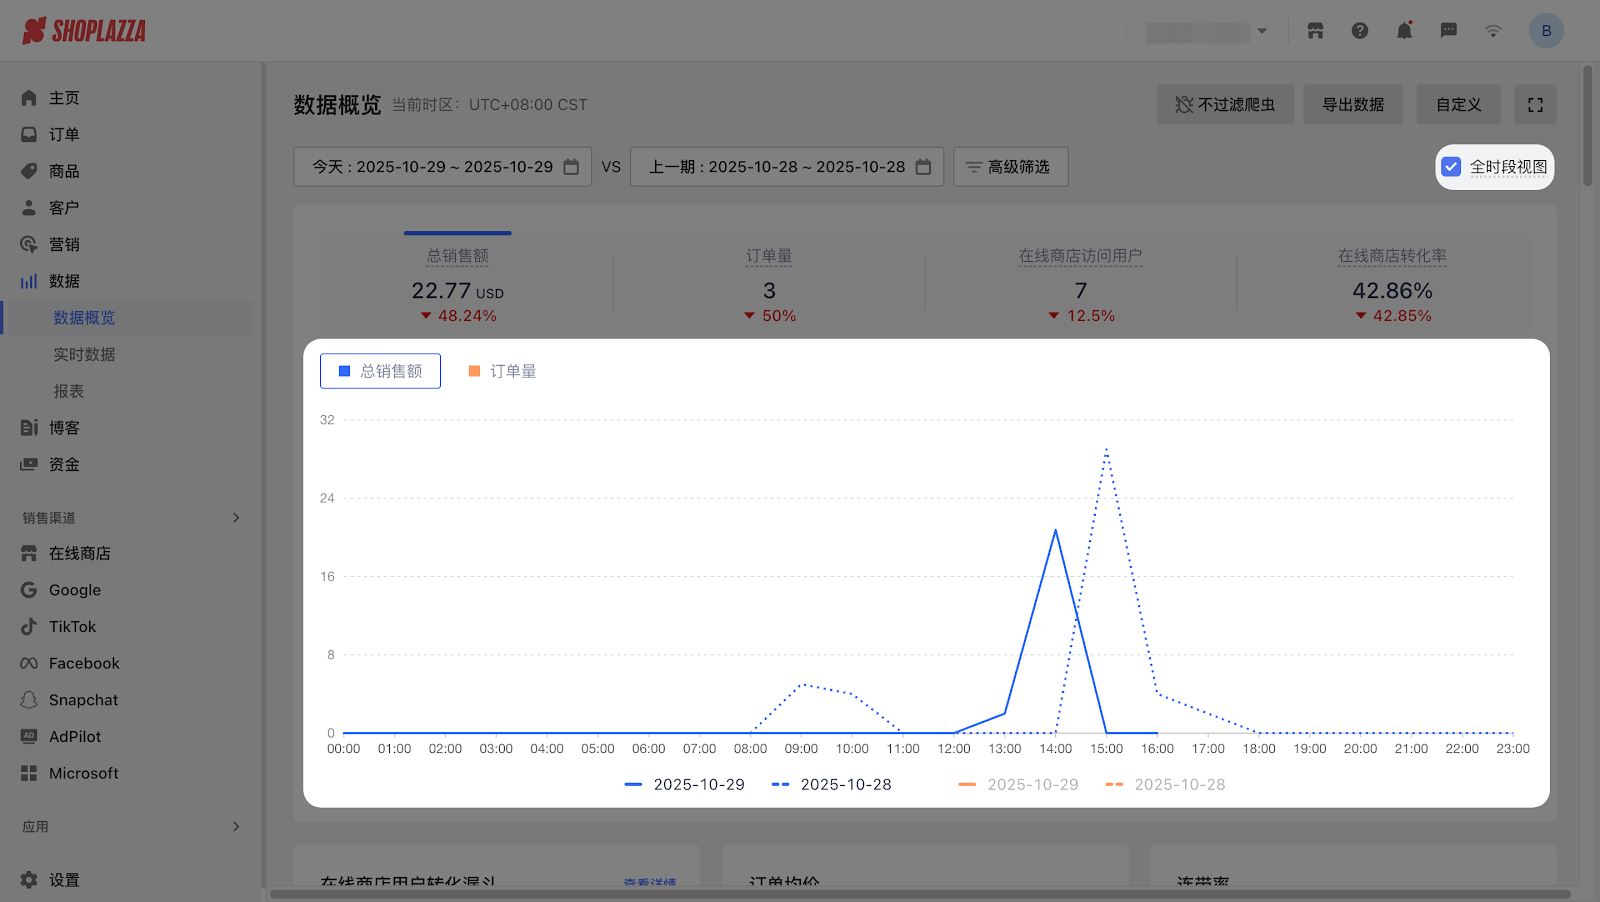Click the 不过滤爬虫 button
This screenshot has height=902, width=1600.
1224,105
